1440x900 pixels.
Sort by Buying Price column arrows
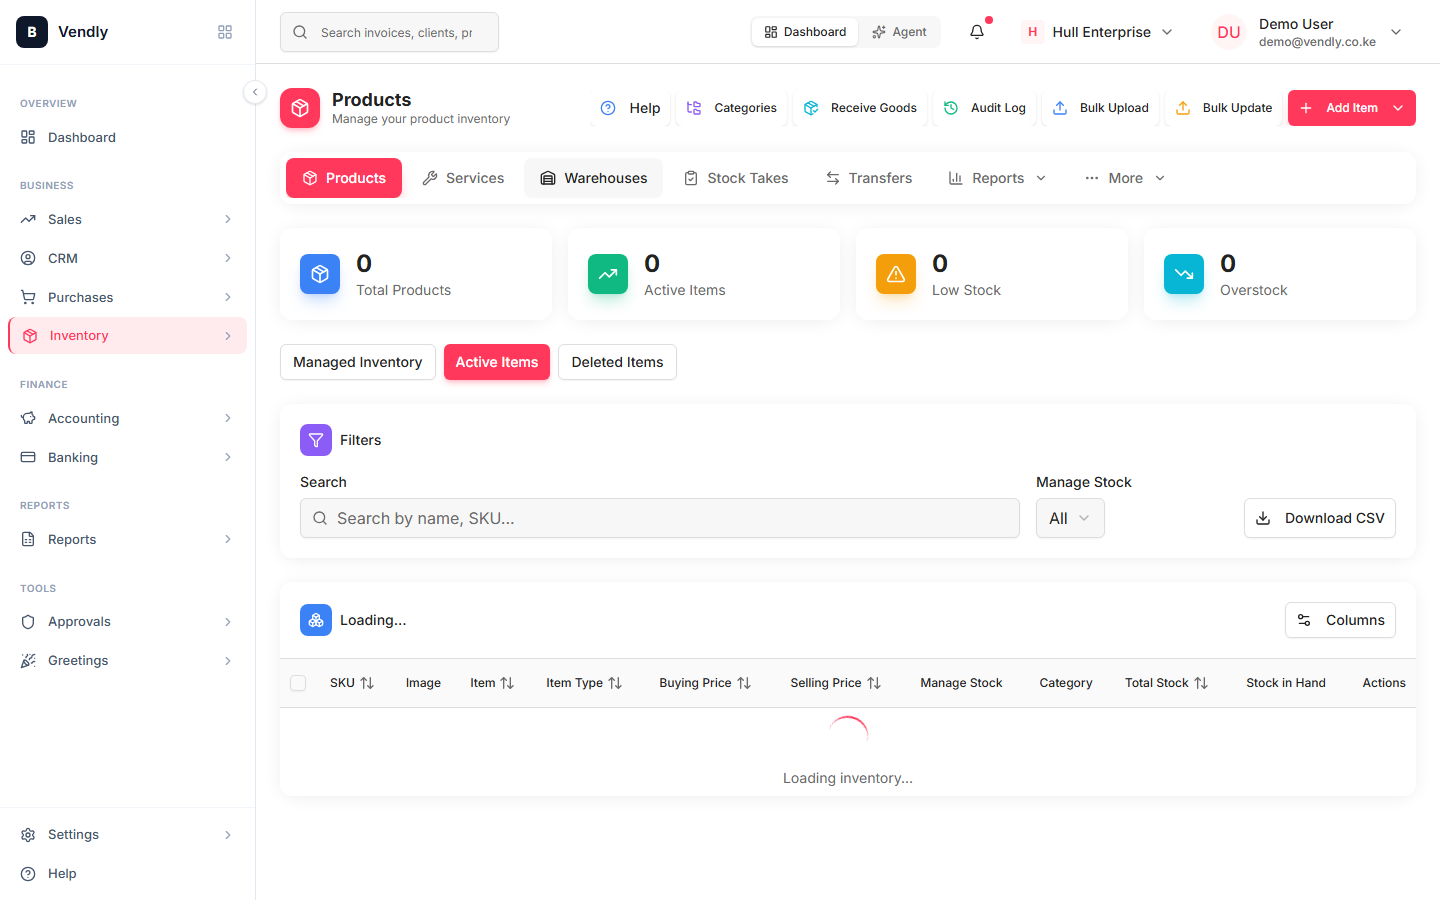pos(744,683)
